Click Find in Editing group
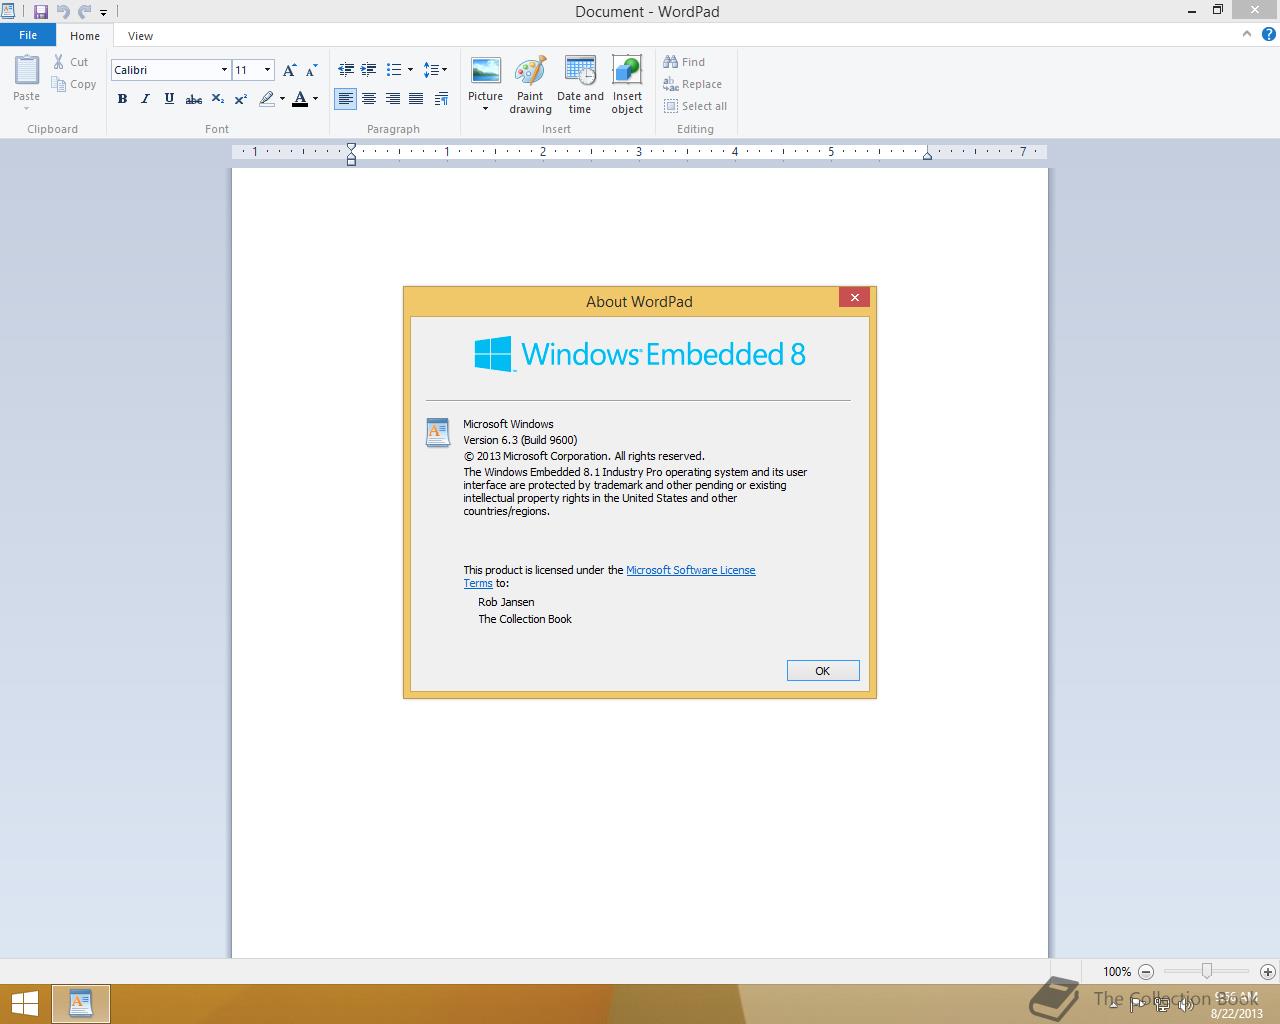The height and width of the screenshot is (1024, 1280). click(684, 62)
